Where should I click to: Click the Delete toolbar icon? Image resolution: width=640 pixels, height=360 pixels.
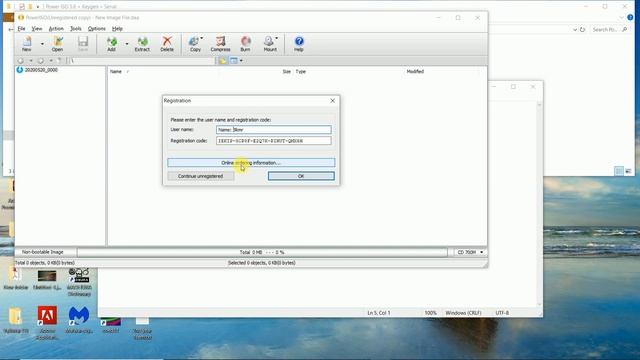click(x=167, y=44)
